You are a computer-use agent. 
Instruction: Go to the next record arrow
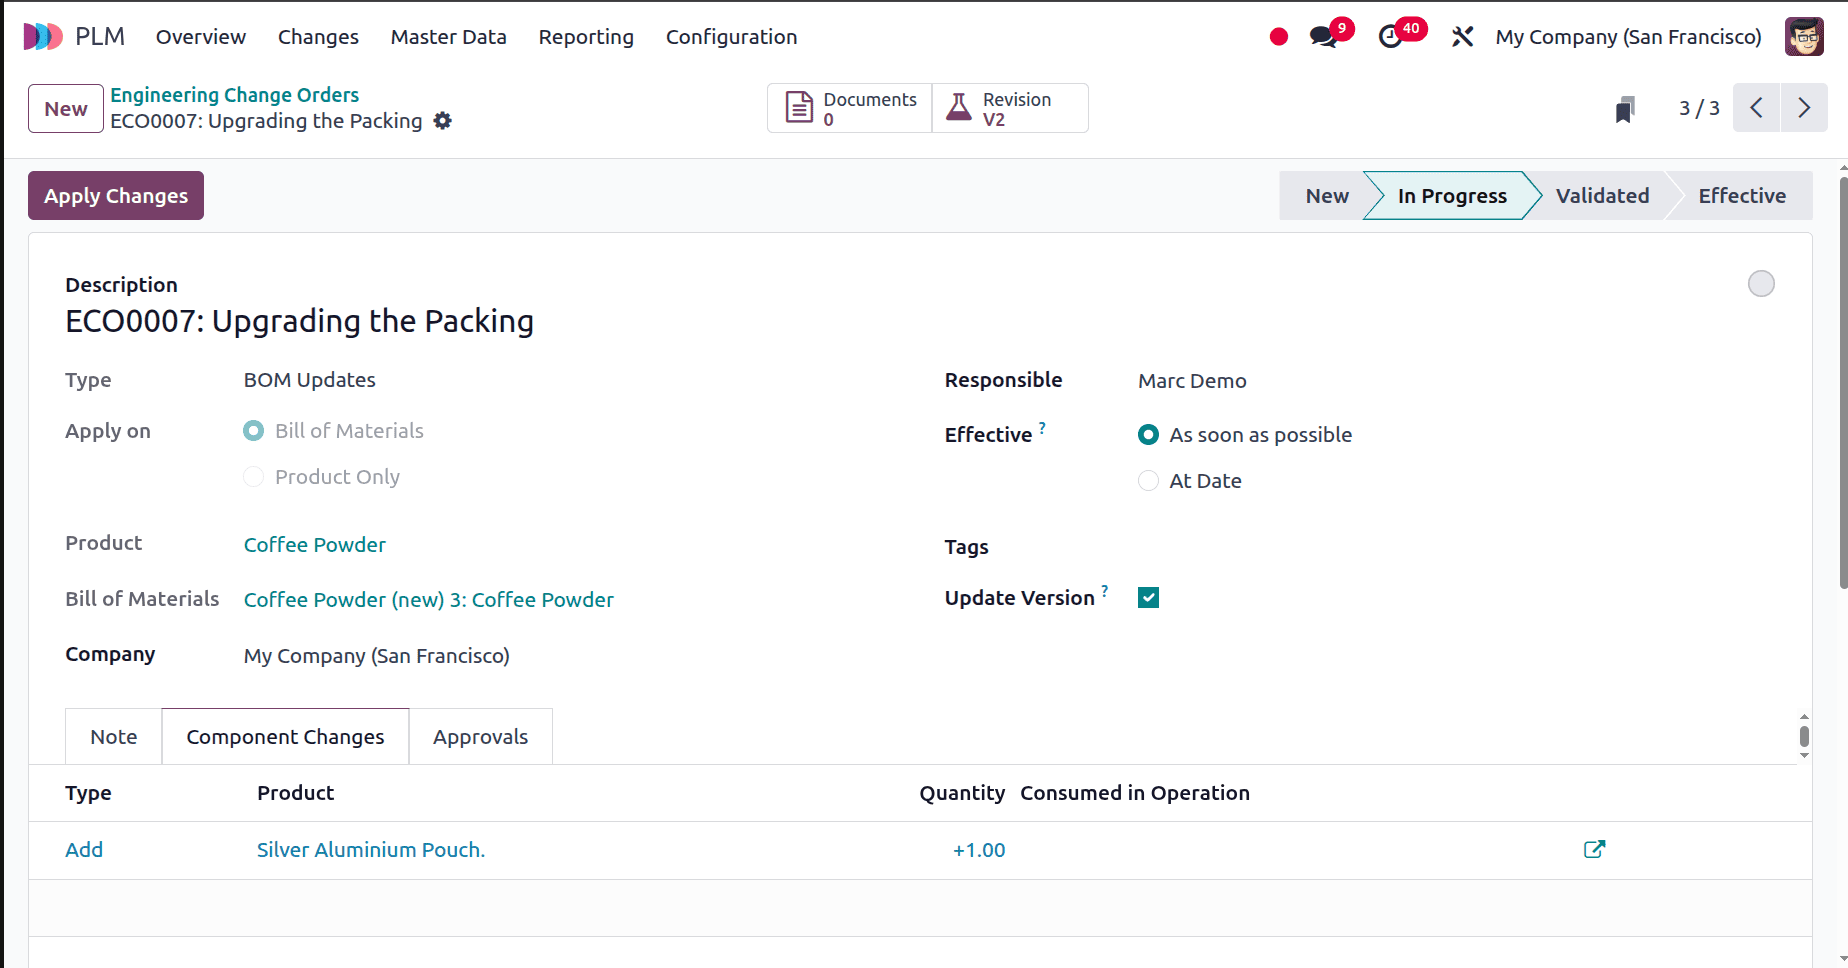click(1804, 108)
